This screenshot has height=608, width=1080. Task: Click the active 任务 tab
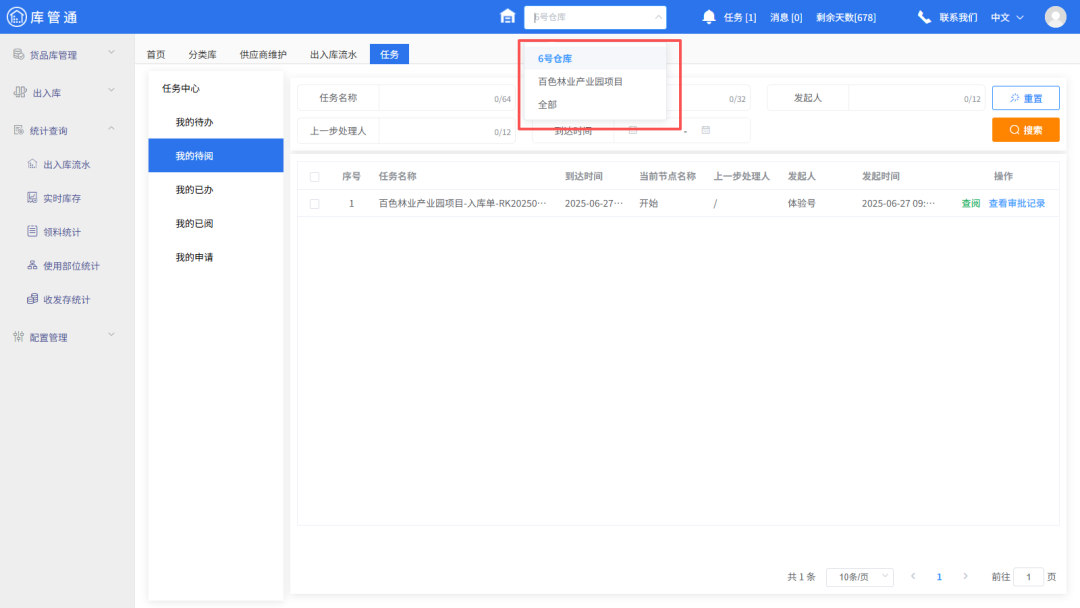389,54
